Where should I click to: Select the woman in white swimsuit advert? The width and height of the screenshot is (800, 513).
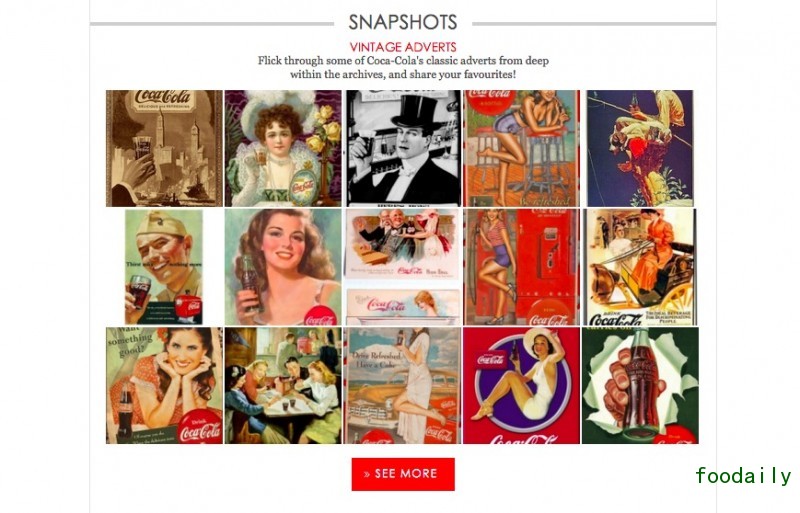(521, 385)
